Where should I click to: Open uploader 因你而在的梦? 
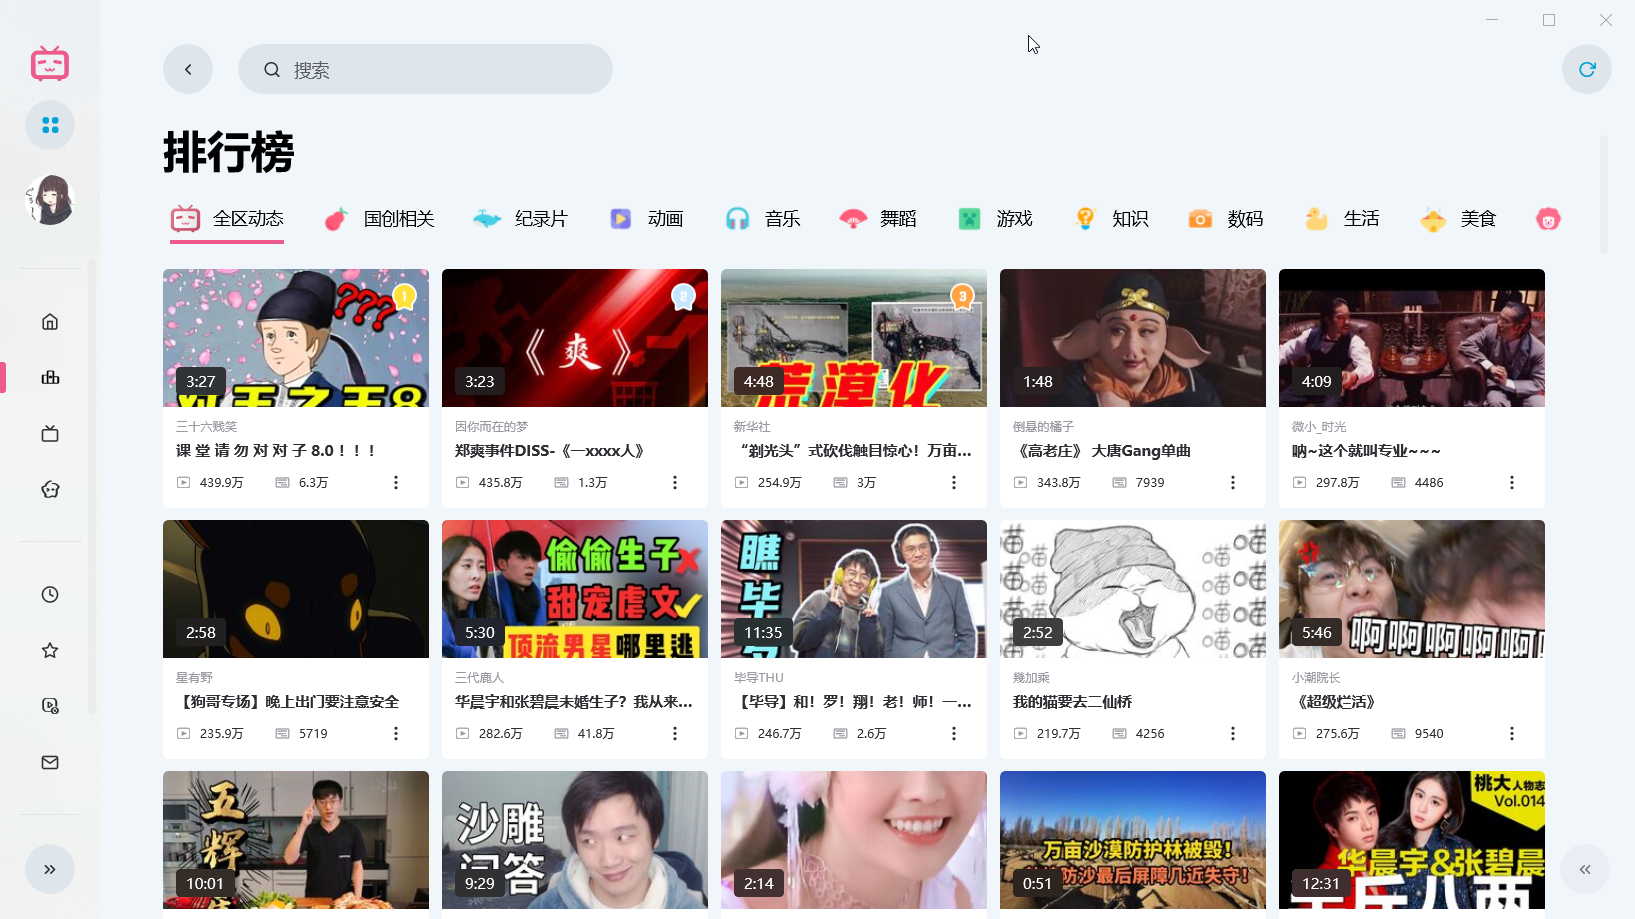pos(491,426)
